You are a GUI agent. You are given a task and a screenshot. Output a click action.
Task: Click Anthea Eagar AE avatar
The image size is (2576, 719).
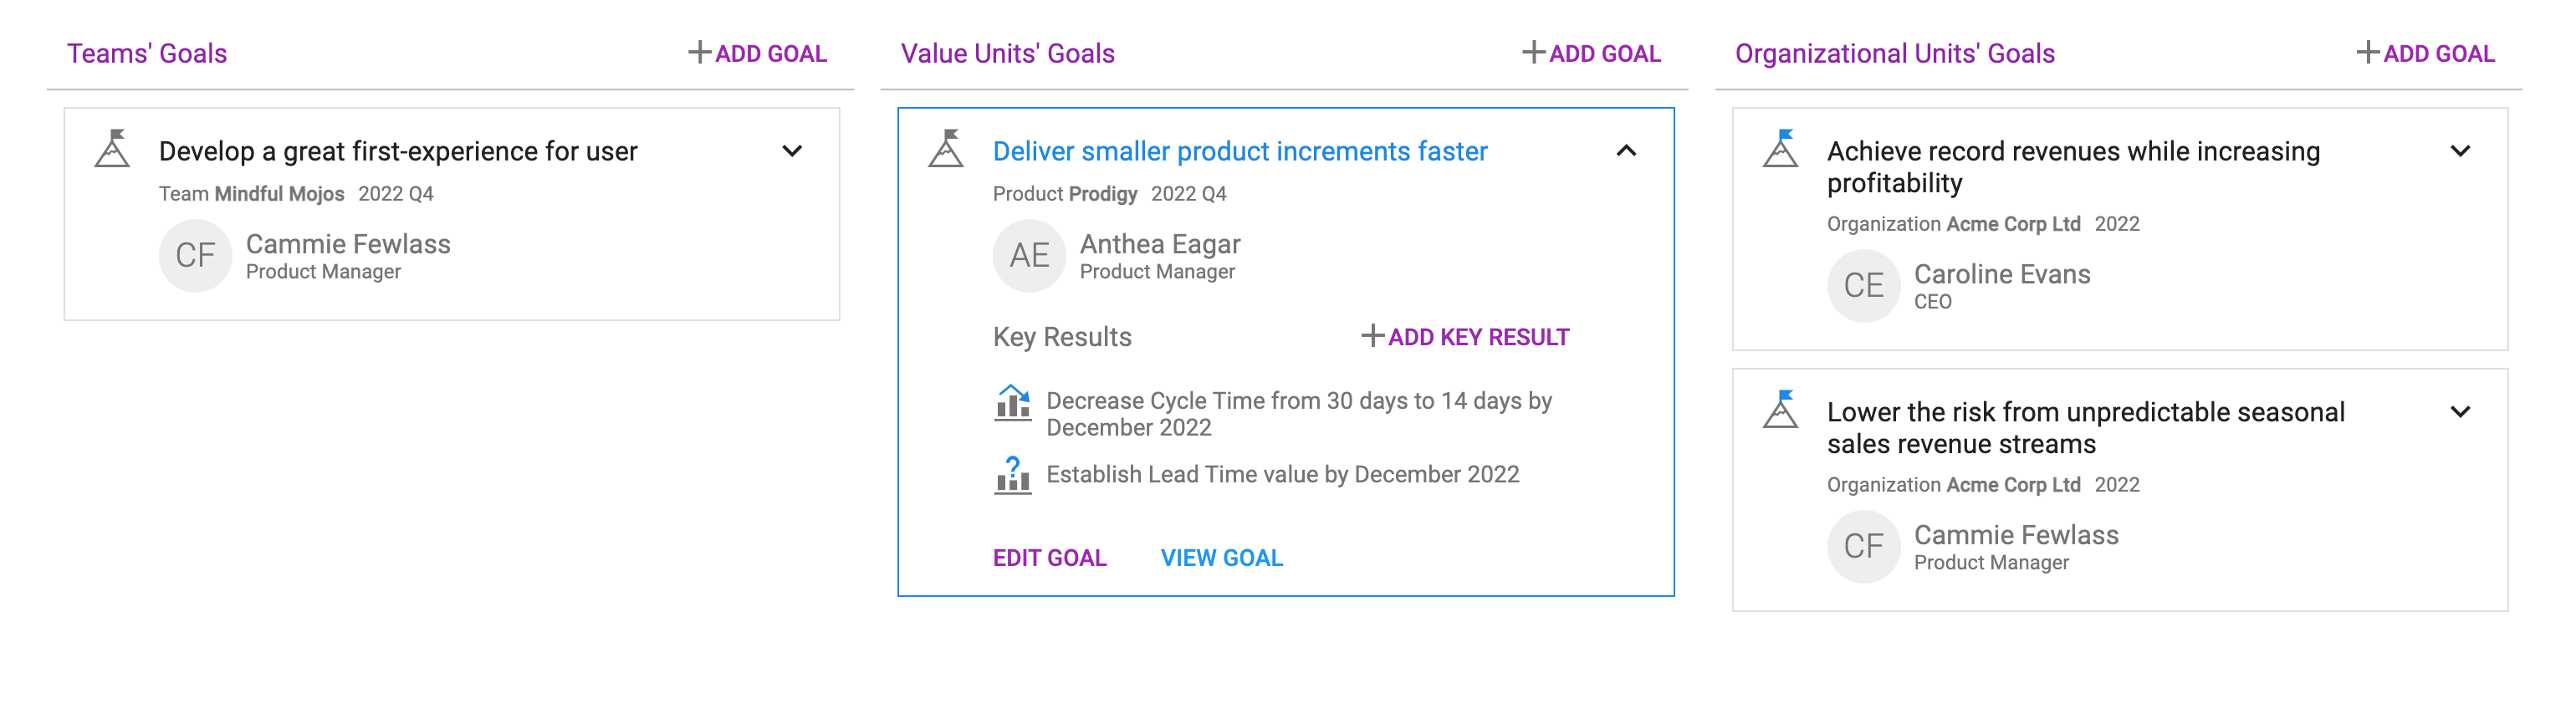coord(1029,256)
